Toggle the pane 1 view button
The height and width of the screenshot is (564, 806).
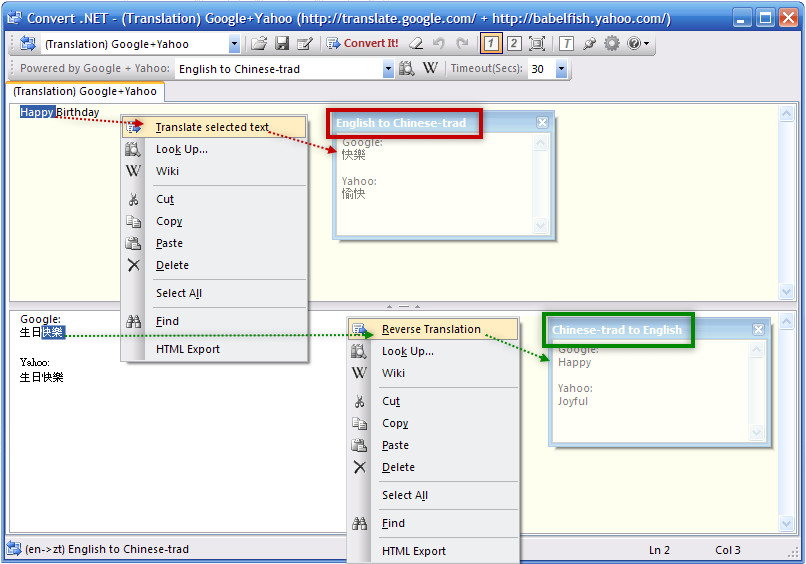[x=491, y=44]
